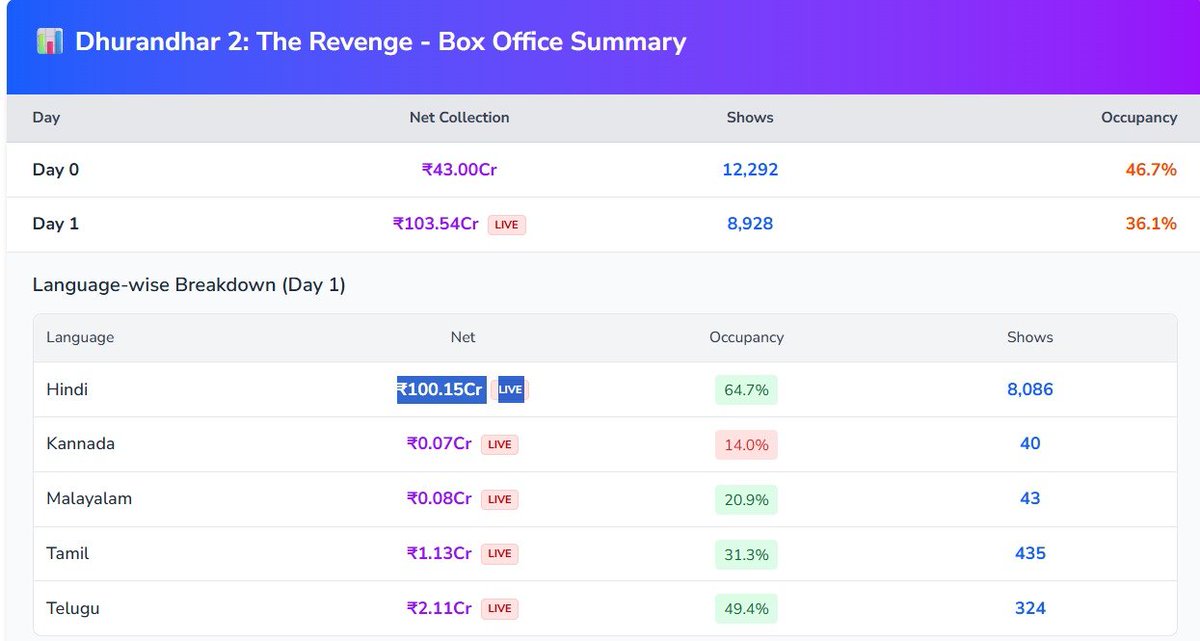Image resolution: width=1200 pixels, height=641 pixels.
Task: Sort by the Net Collection column header
Action: (x=459, y=117)
